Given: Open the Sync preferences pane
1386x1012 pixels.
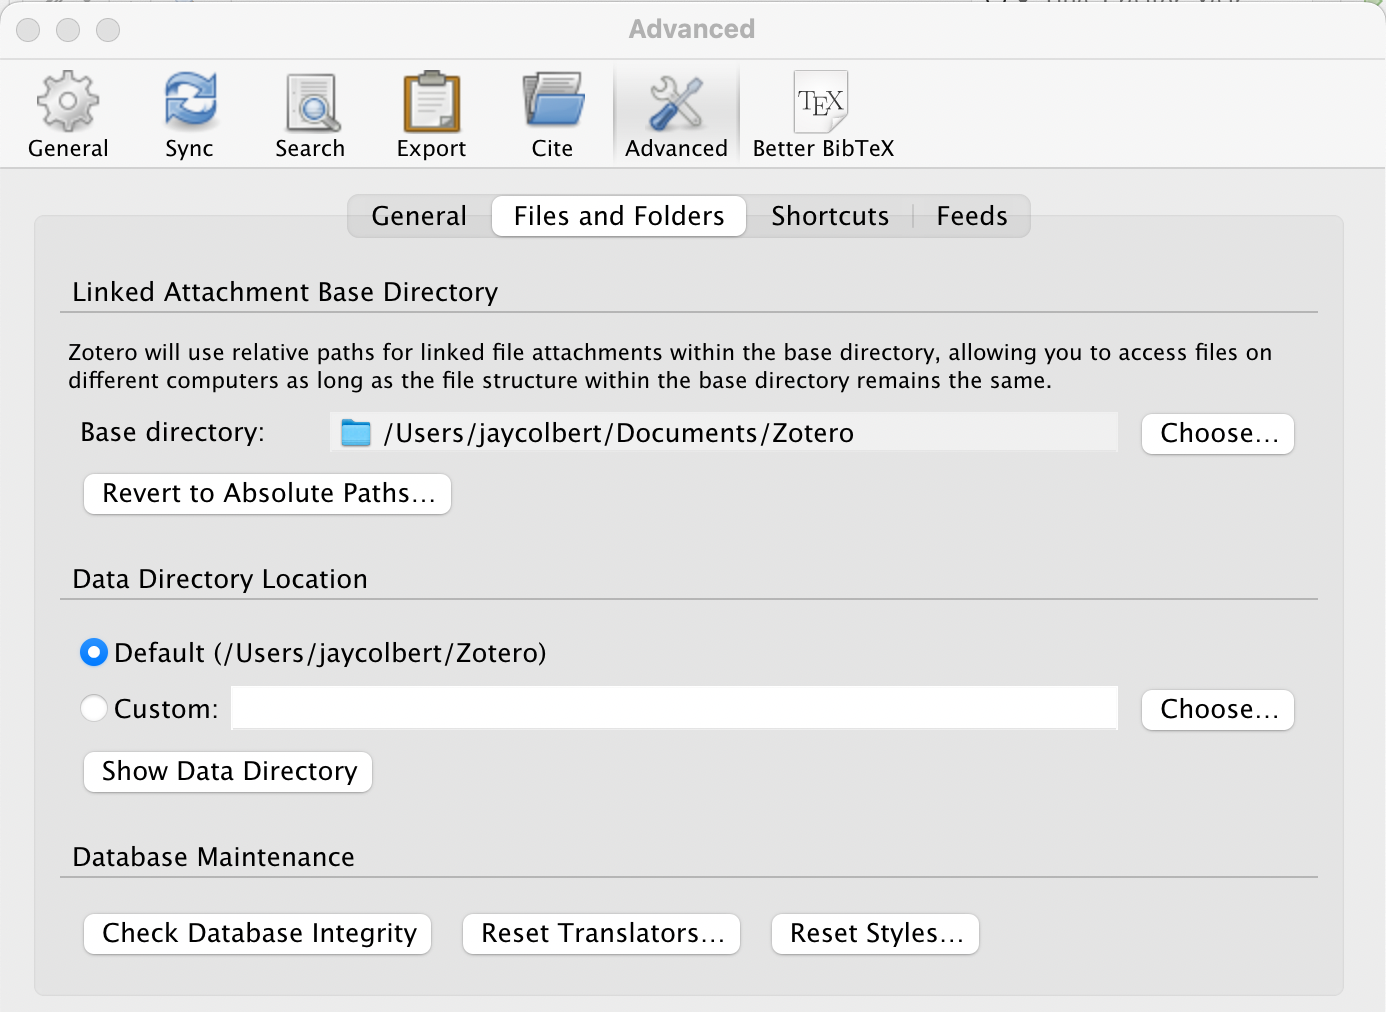Looking at the screenshot, I should (189, 112).
